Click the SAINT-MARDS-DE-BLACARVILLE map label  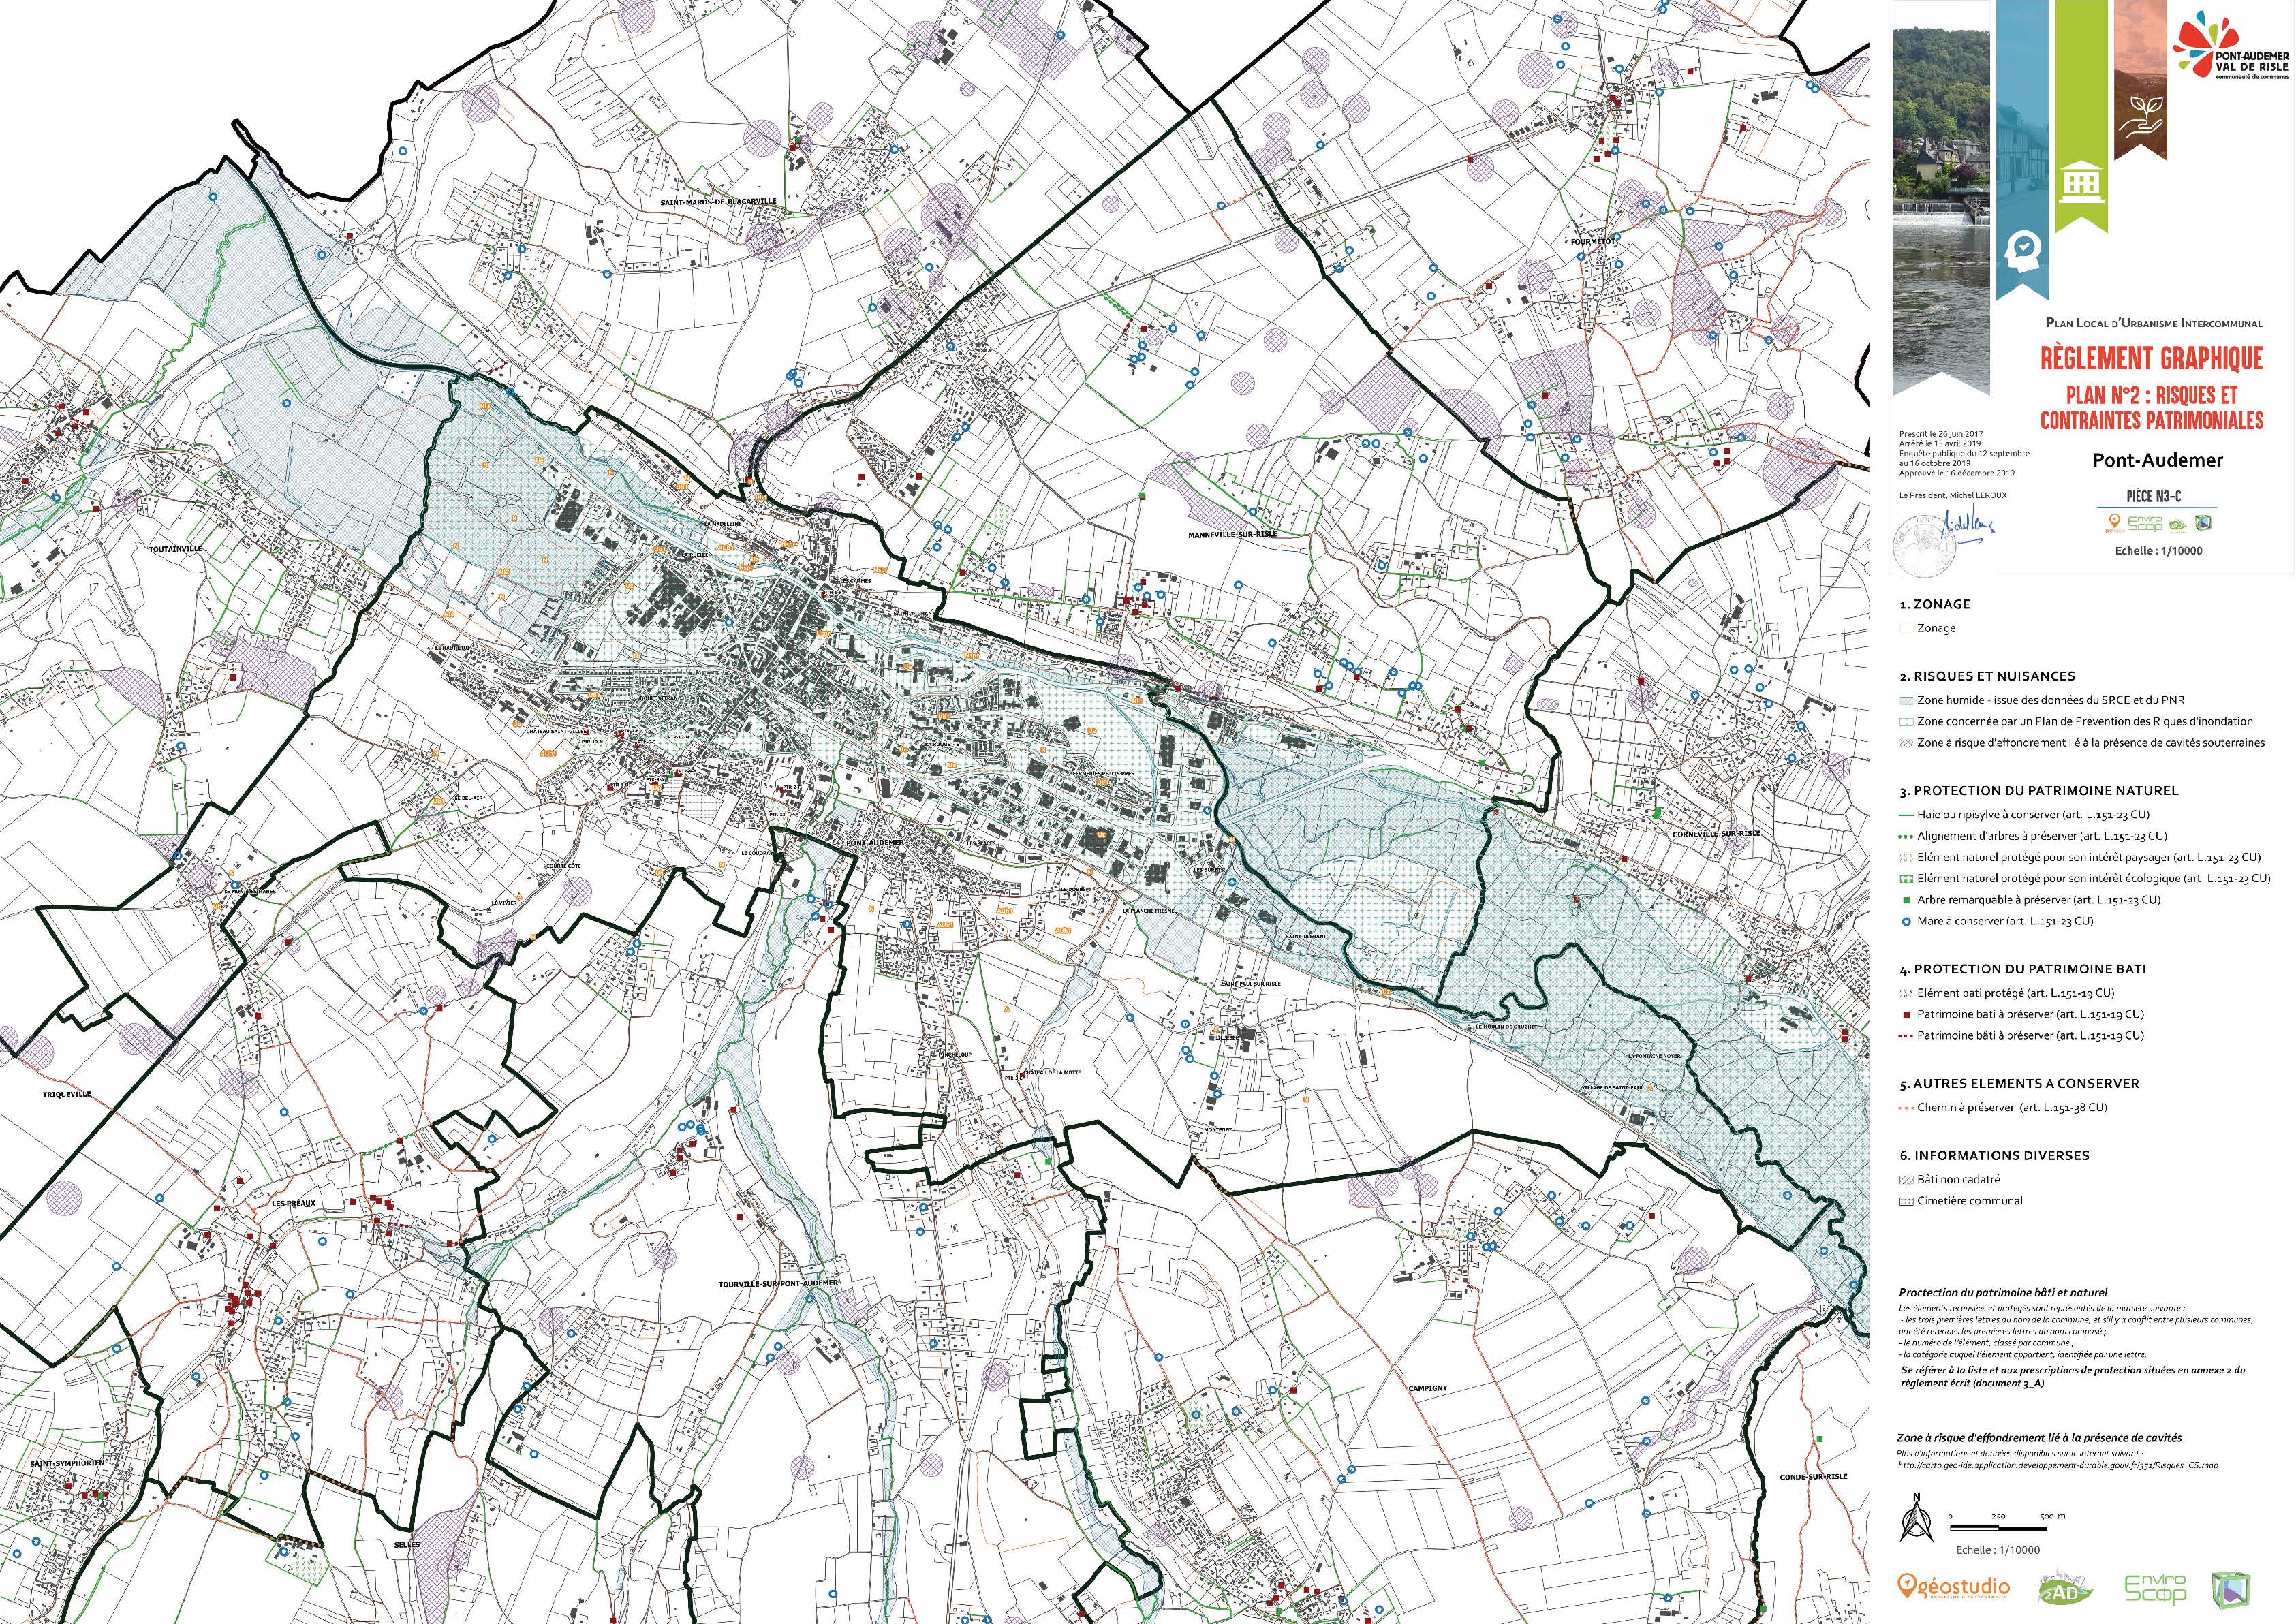[717, 201]
